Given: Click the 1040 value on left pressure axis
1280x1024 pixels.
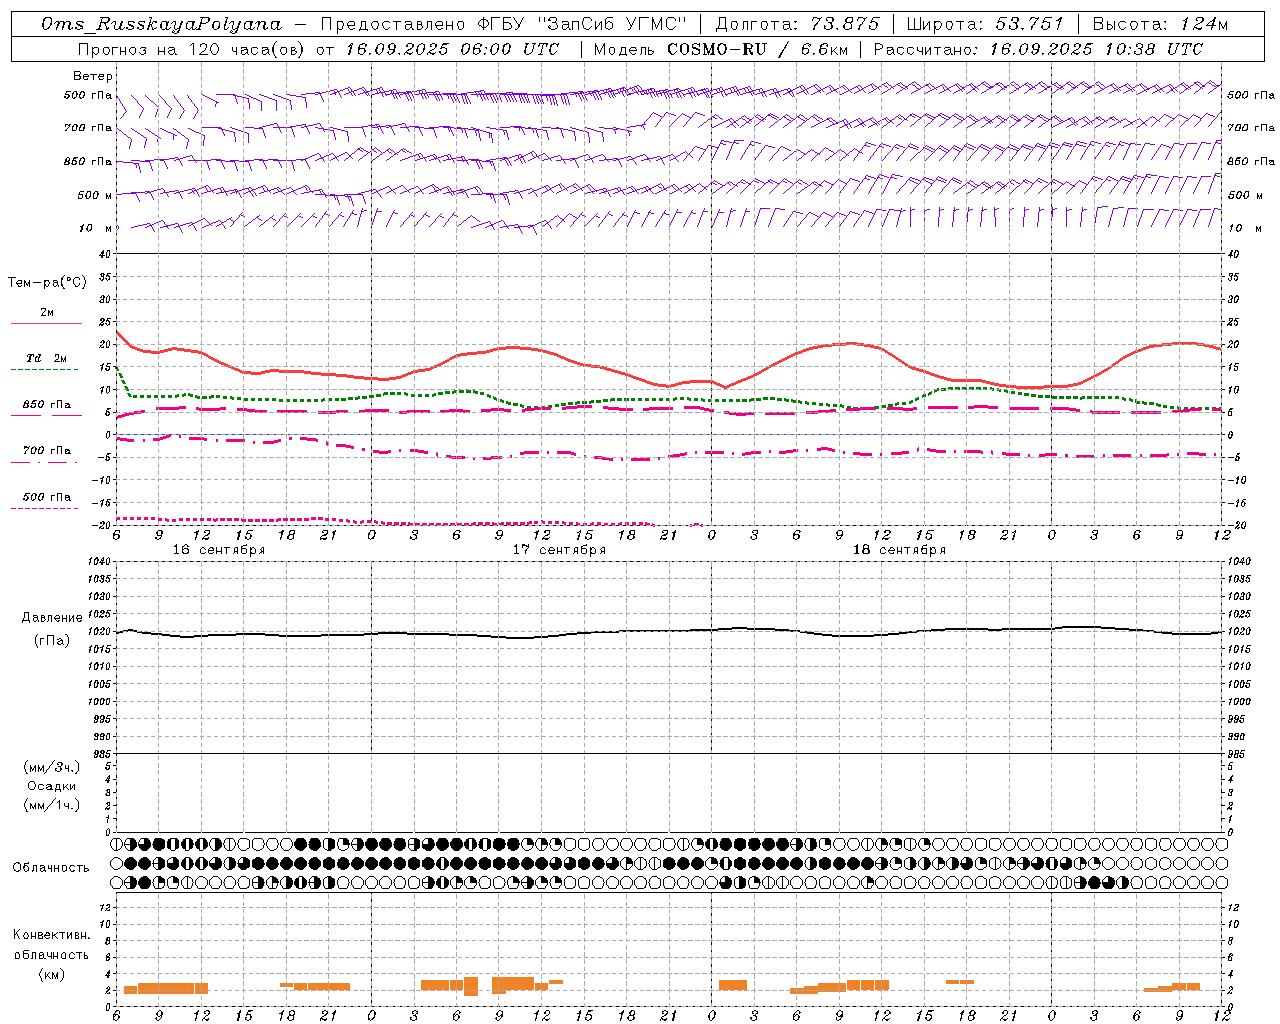Looking at the screenshot, I should tap(97, 561).
